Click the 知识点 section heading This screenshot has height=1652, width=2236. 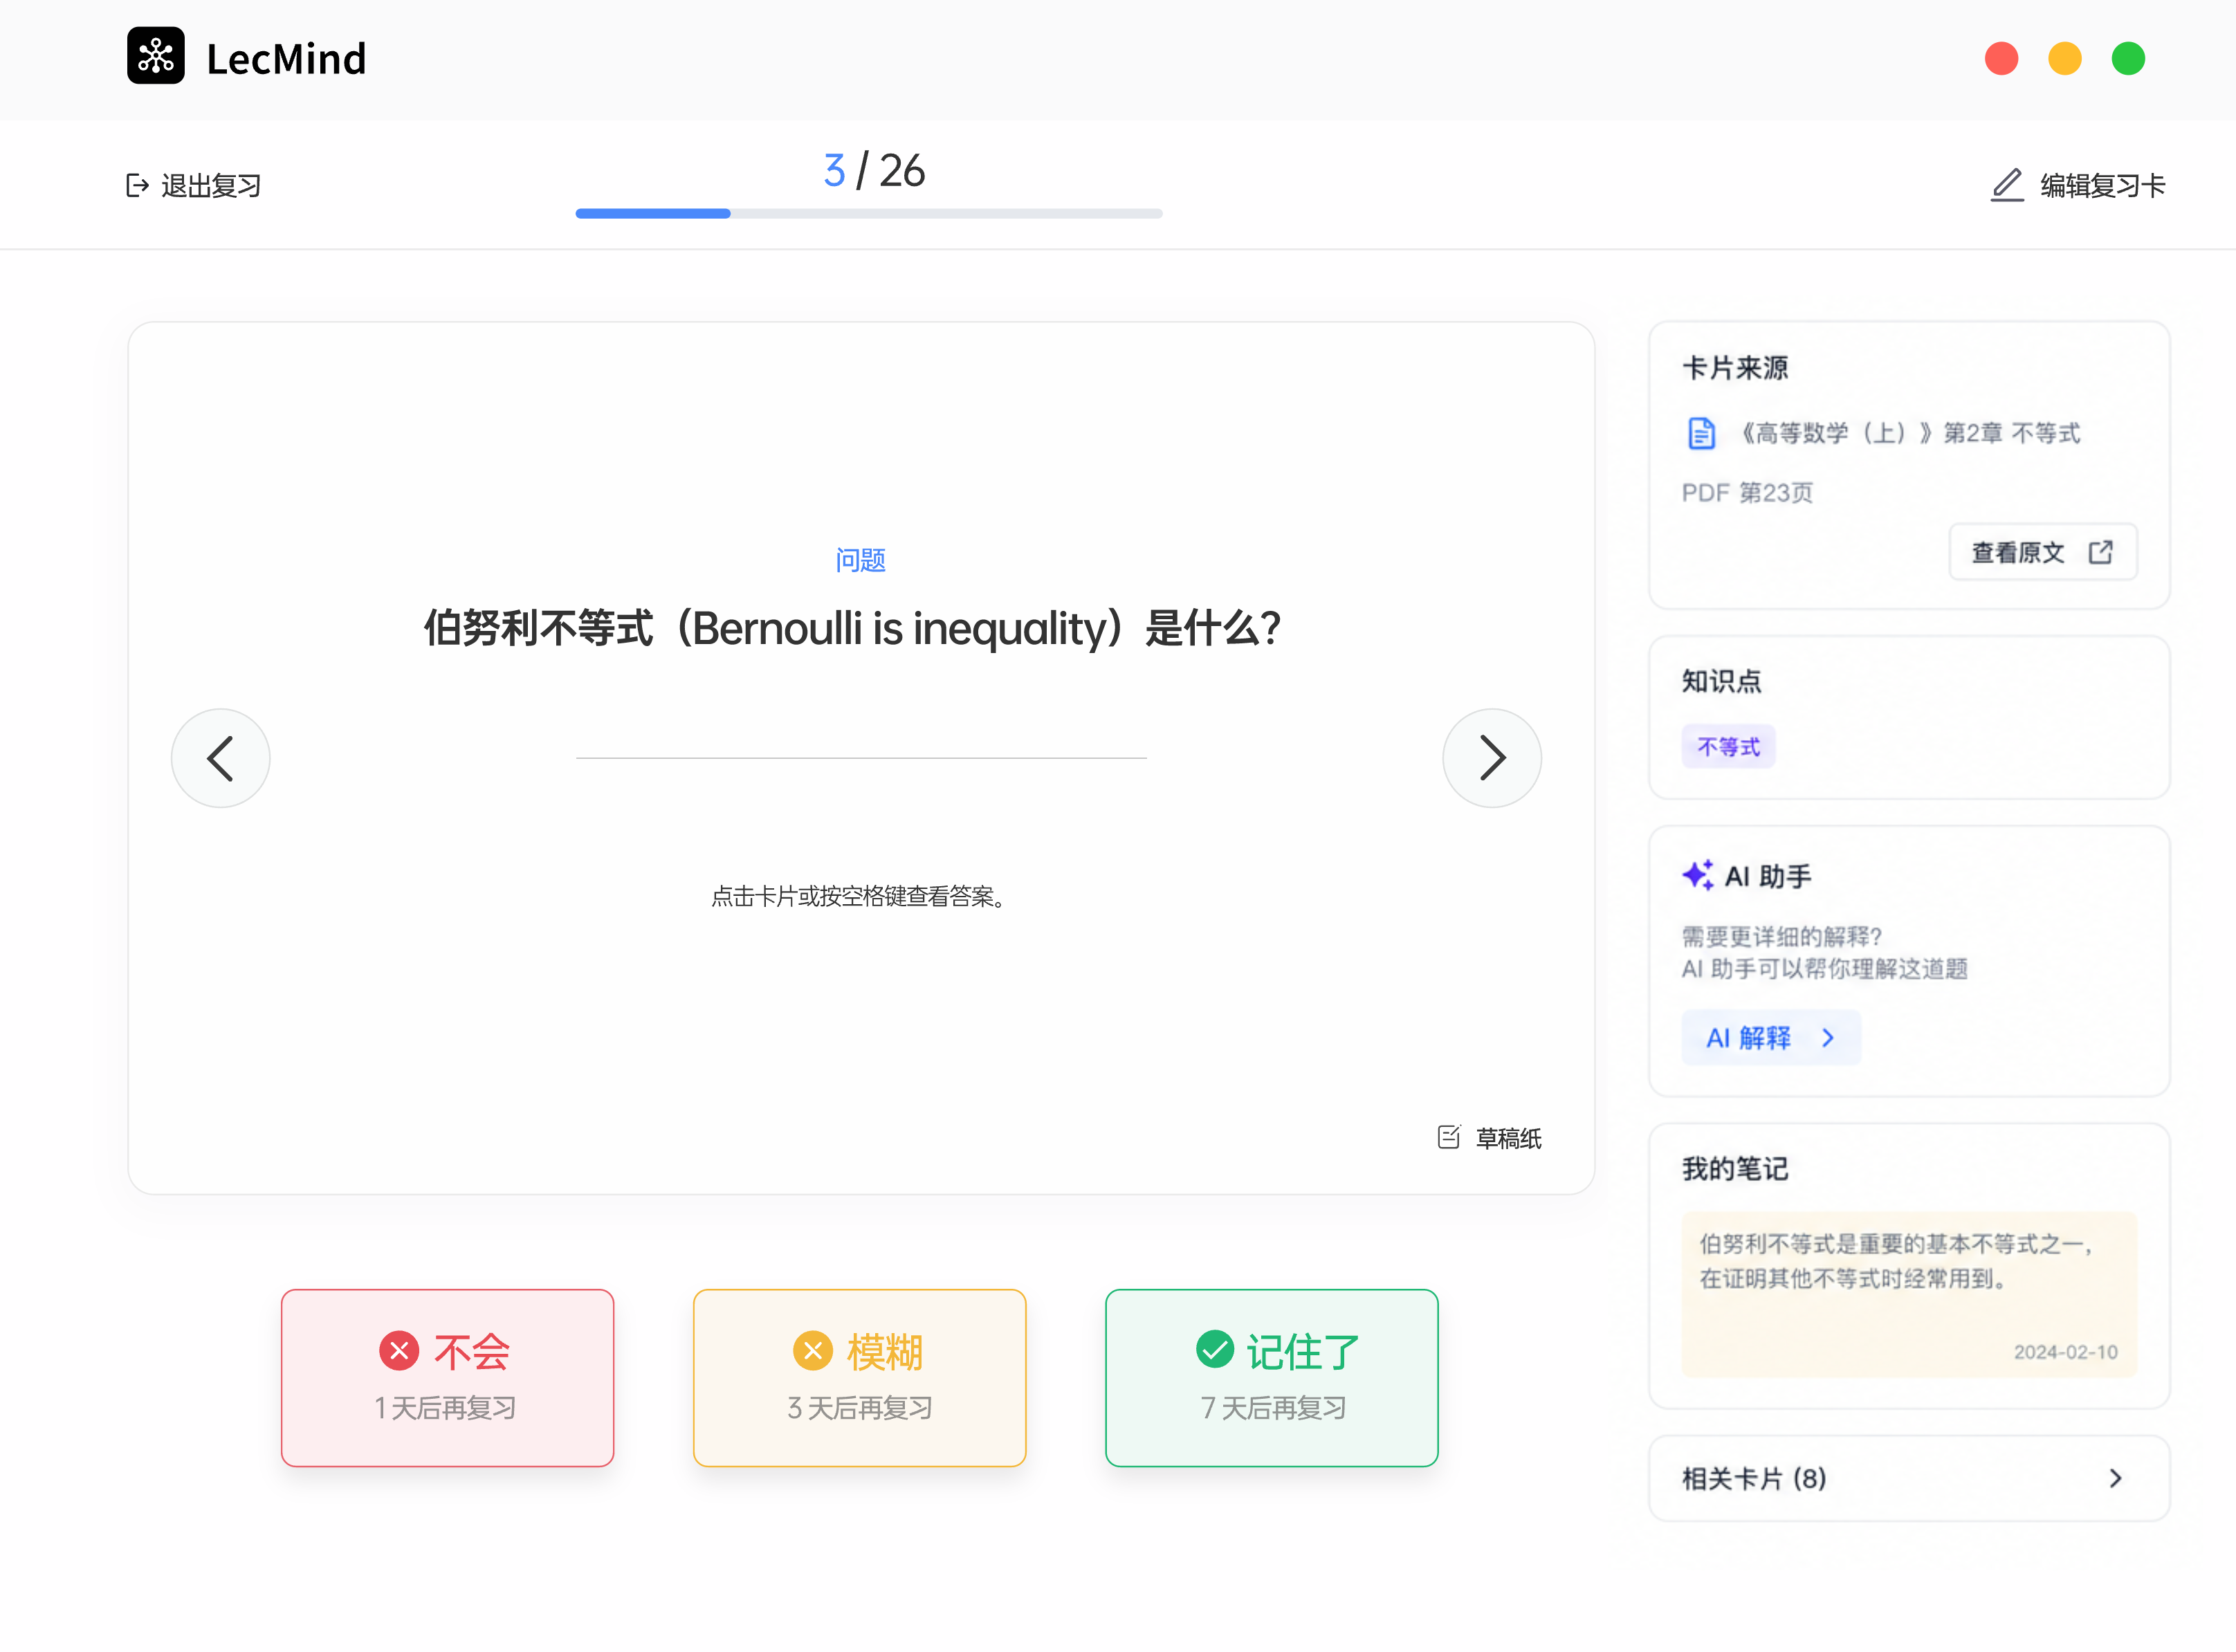pos(1721,681)
